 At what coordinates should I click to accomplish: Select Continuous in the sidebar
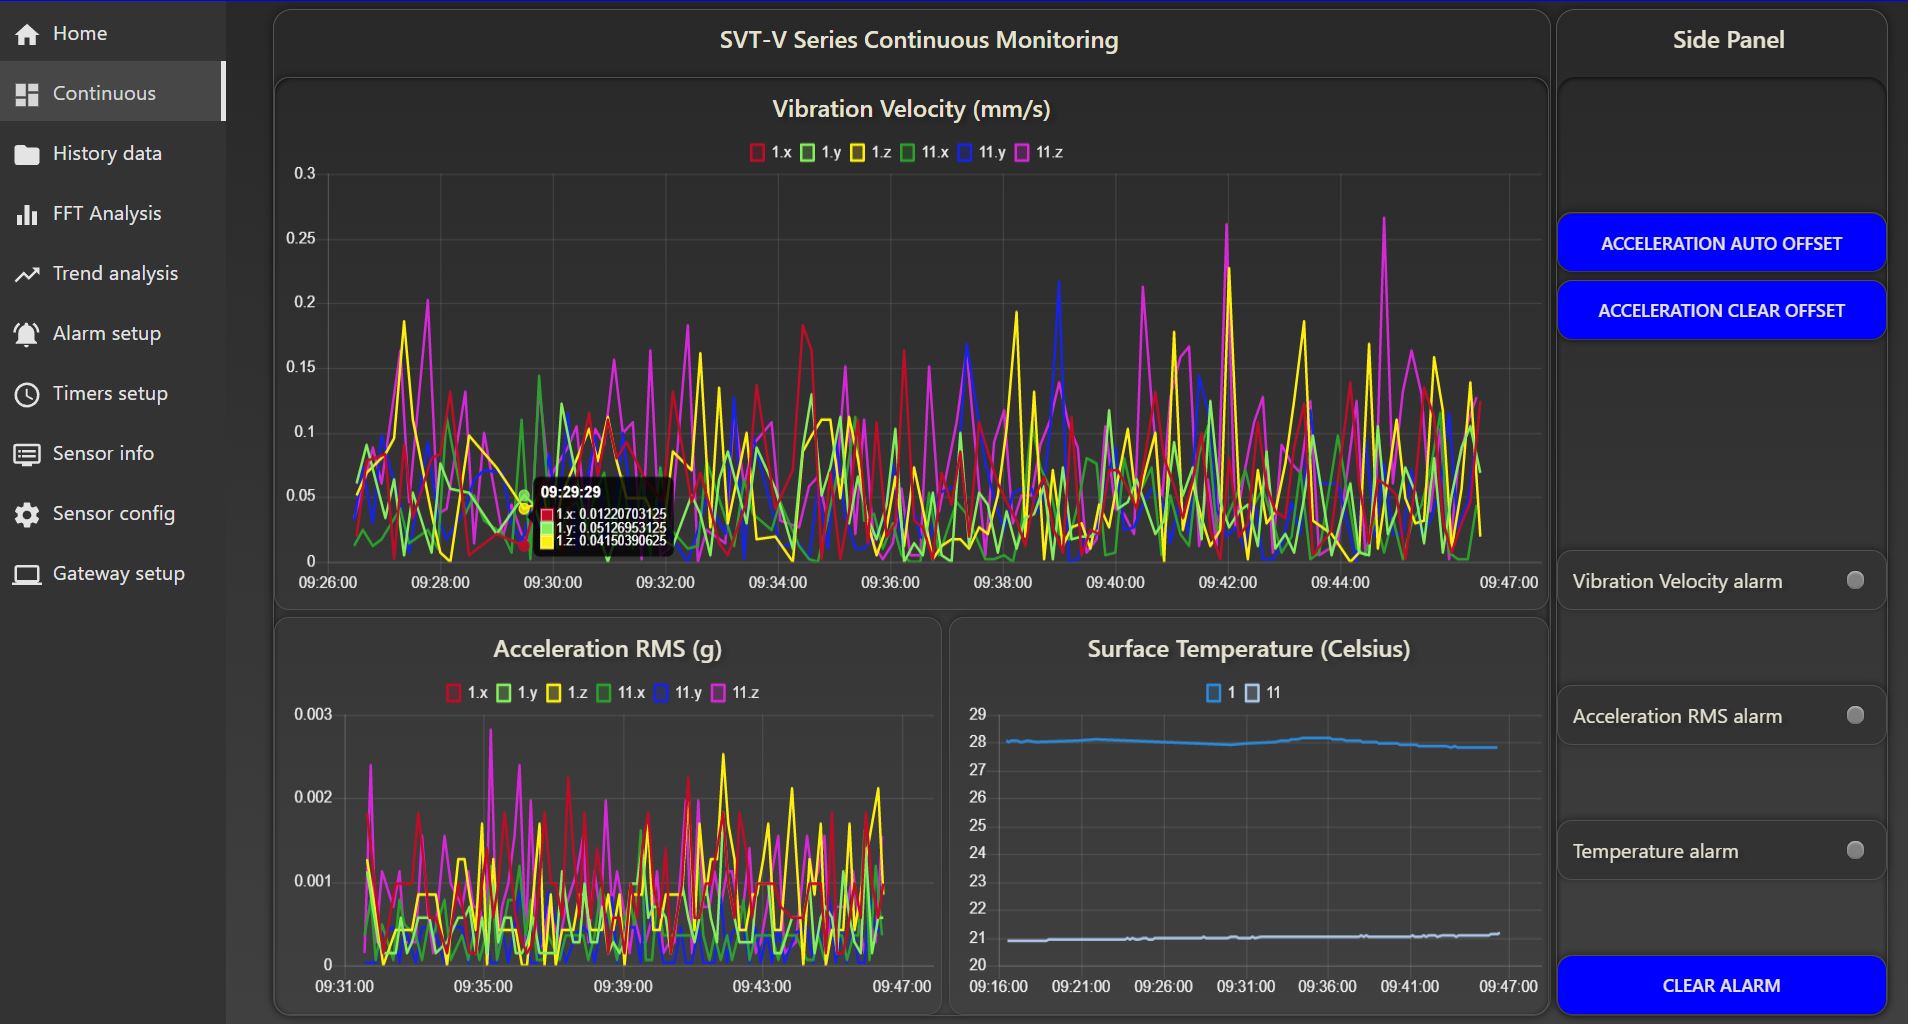pos(113,92)
